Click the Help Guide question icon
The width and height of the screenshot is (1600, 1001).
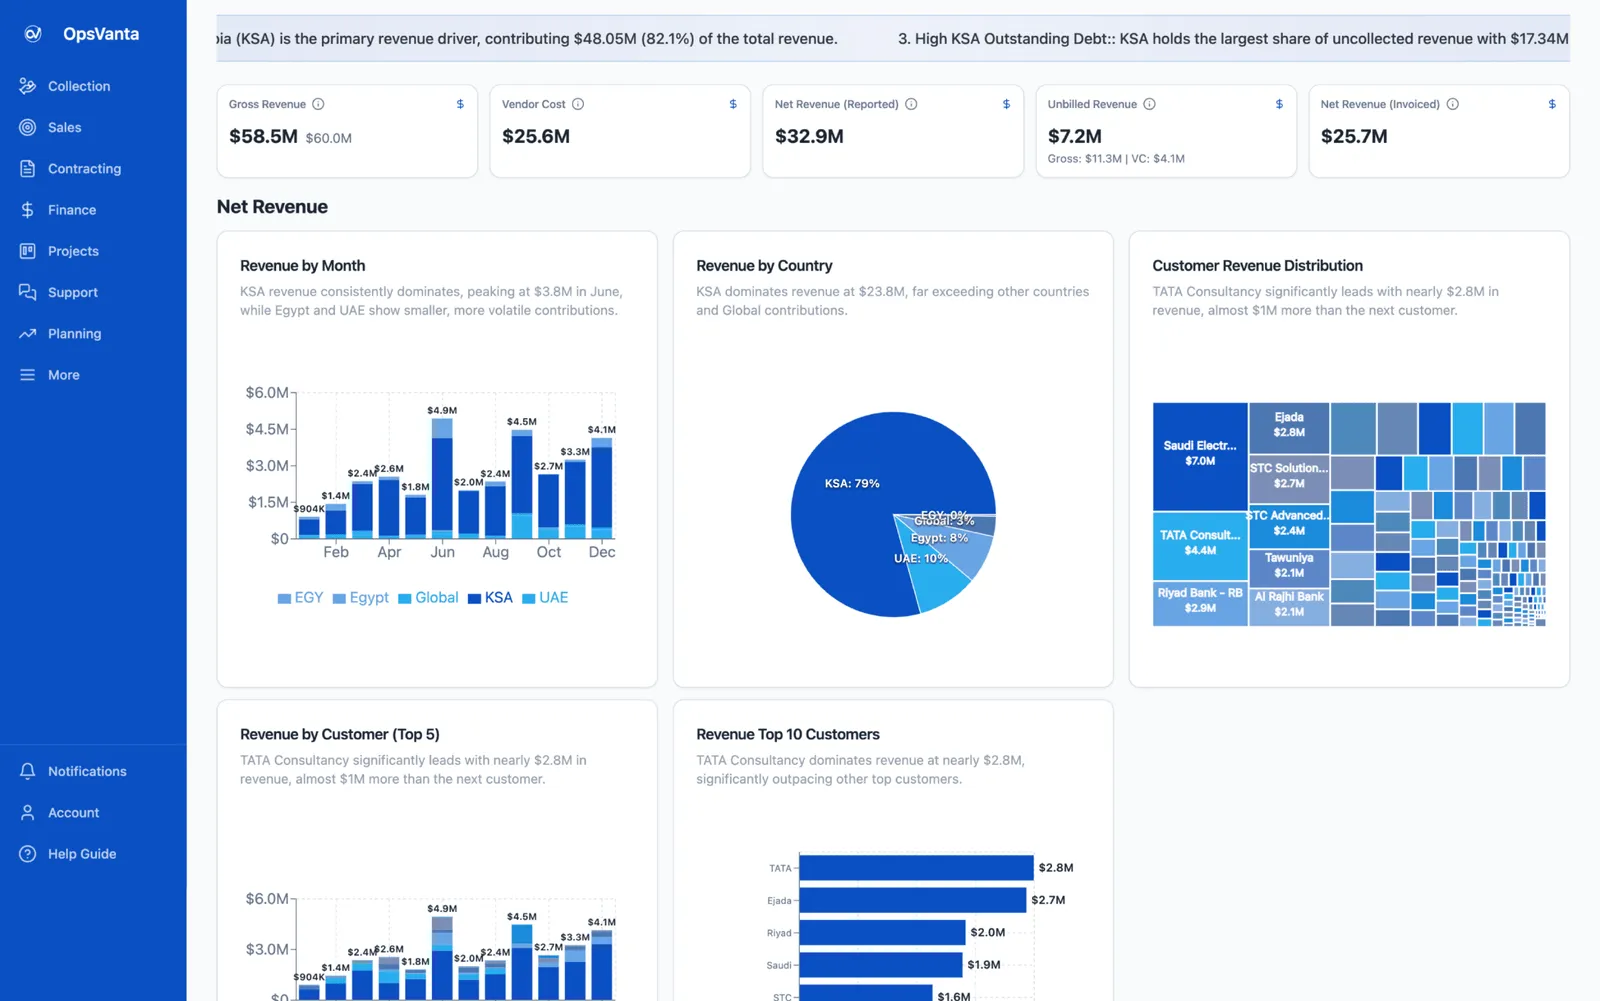(x=28, y=854)
